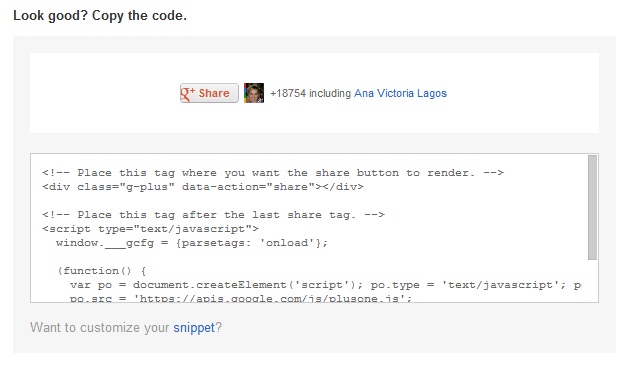The height and width of the screenshot is (372, 621).
Task: Click the po.src plusone.js line
Action: (241, 298)
